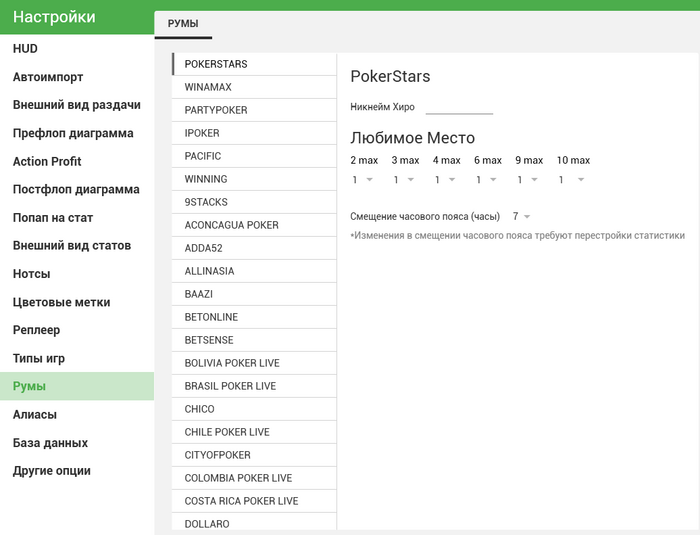Open the 6 max favorite seat dropdown
The height and width of the screenshot is (535, 700).
[x=486, y=180]
